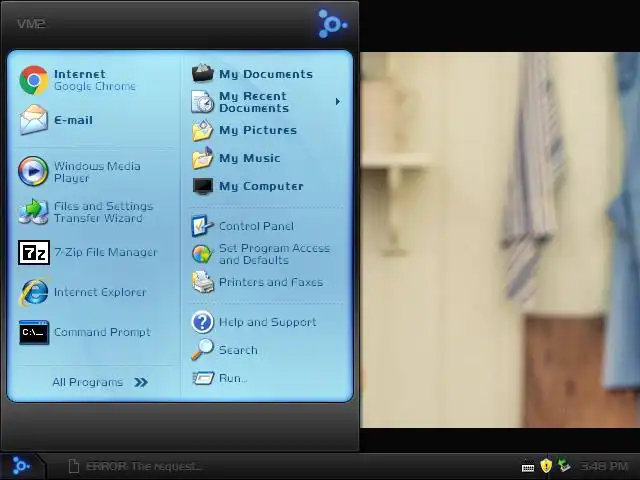640x480 pixels.
Task: Expand All Programs double arrow
Action: pos(141,382)
